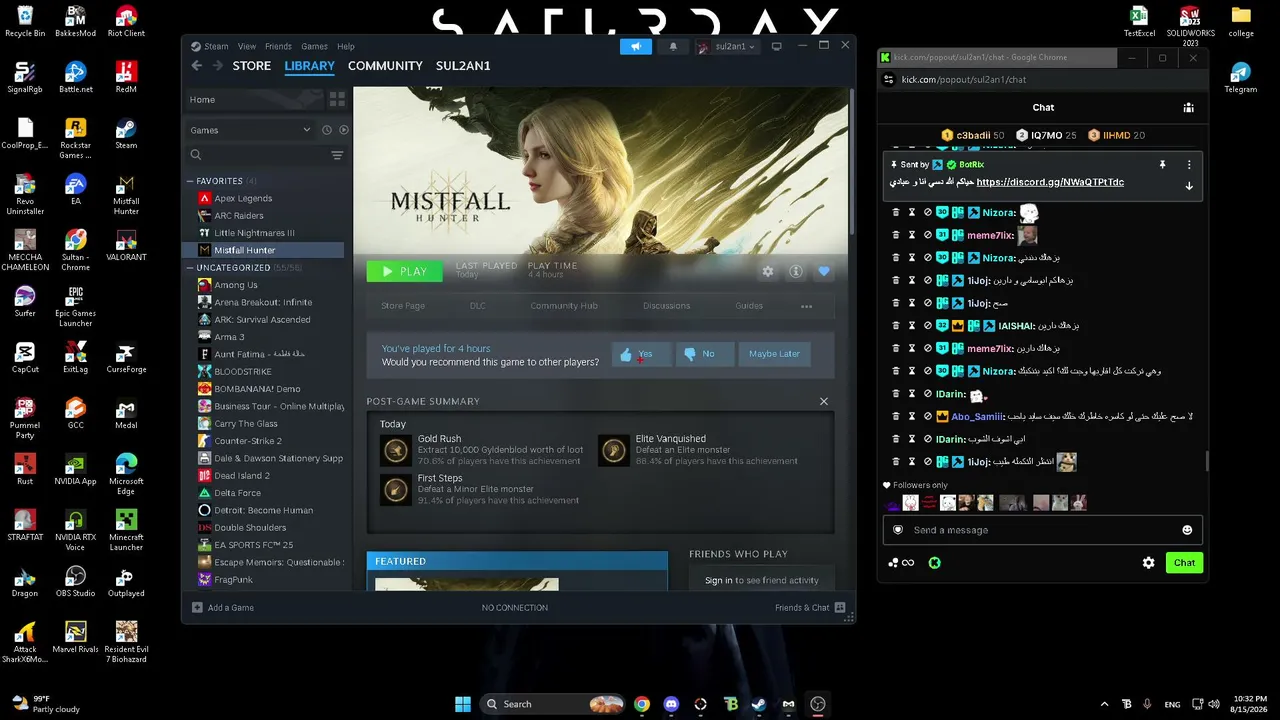Unpin the BotRix pinned message
The width and height of the screenshot is (1280, 720).
click(1163, 164)
